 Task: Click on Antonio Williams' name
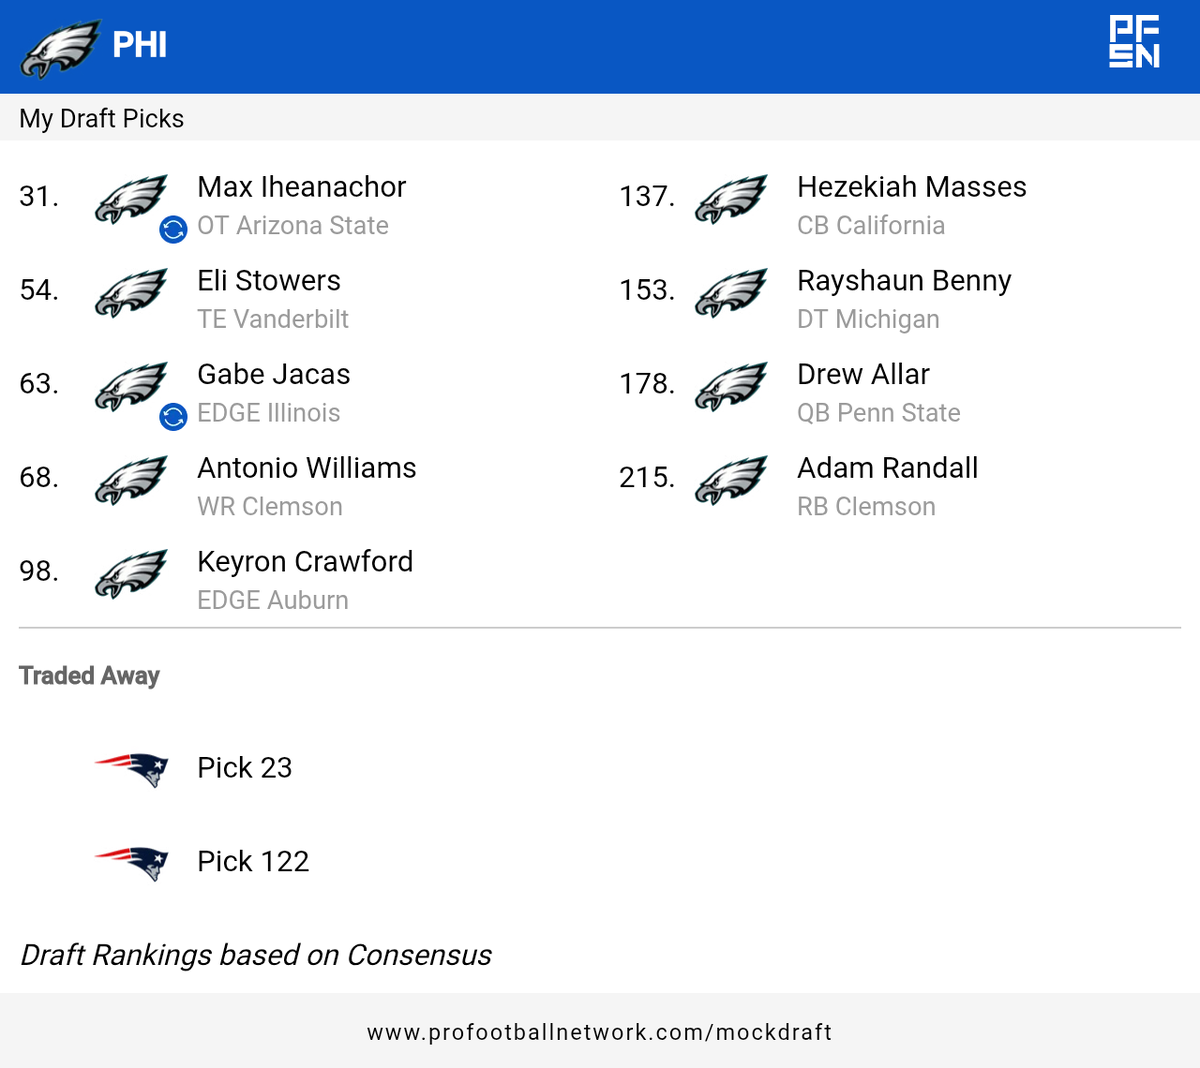pos(306,468)
